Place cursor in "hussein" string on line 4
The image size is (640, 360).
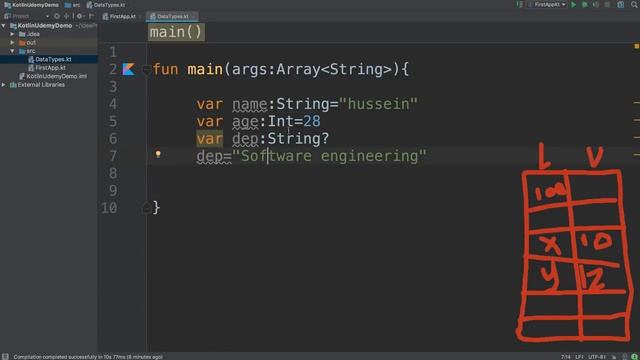tap(378, 104)
